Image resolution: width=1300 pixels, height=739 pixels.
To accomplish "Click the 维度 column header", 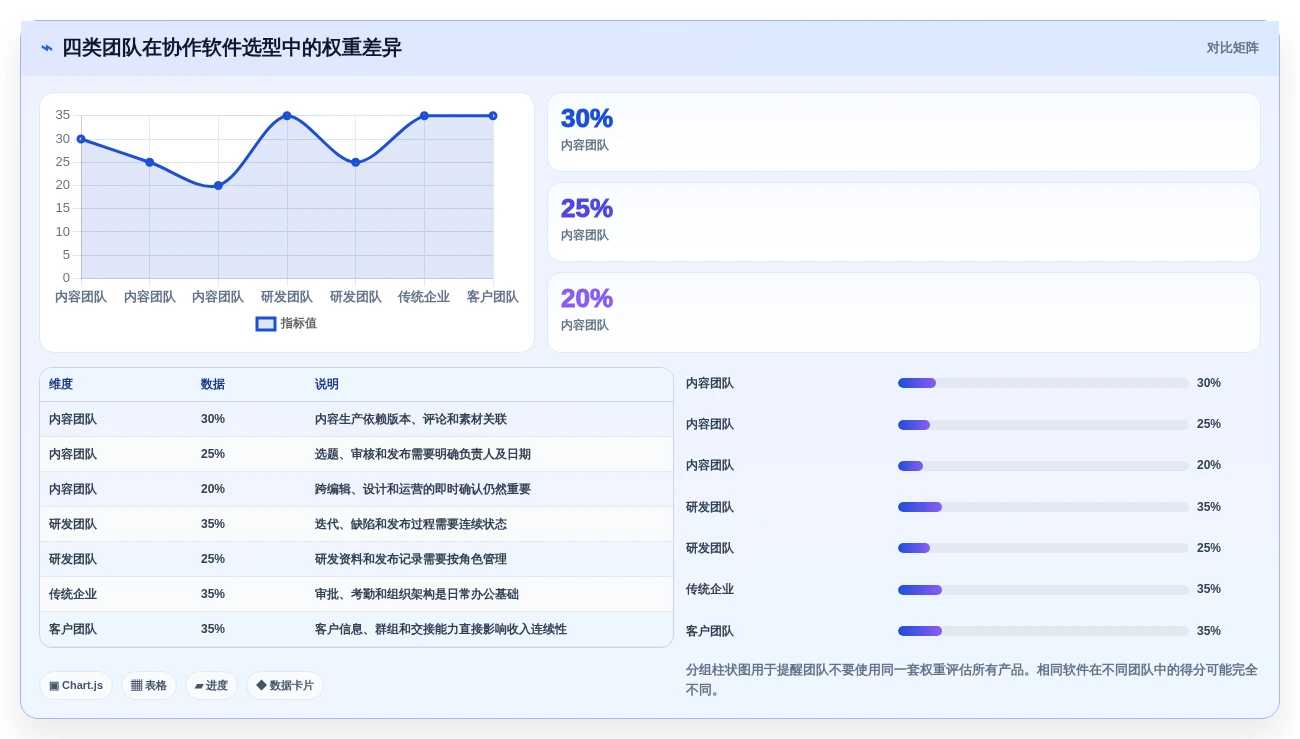I will coord(61,384).
